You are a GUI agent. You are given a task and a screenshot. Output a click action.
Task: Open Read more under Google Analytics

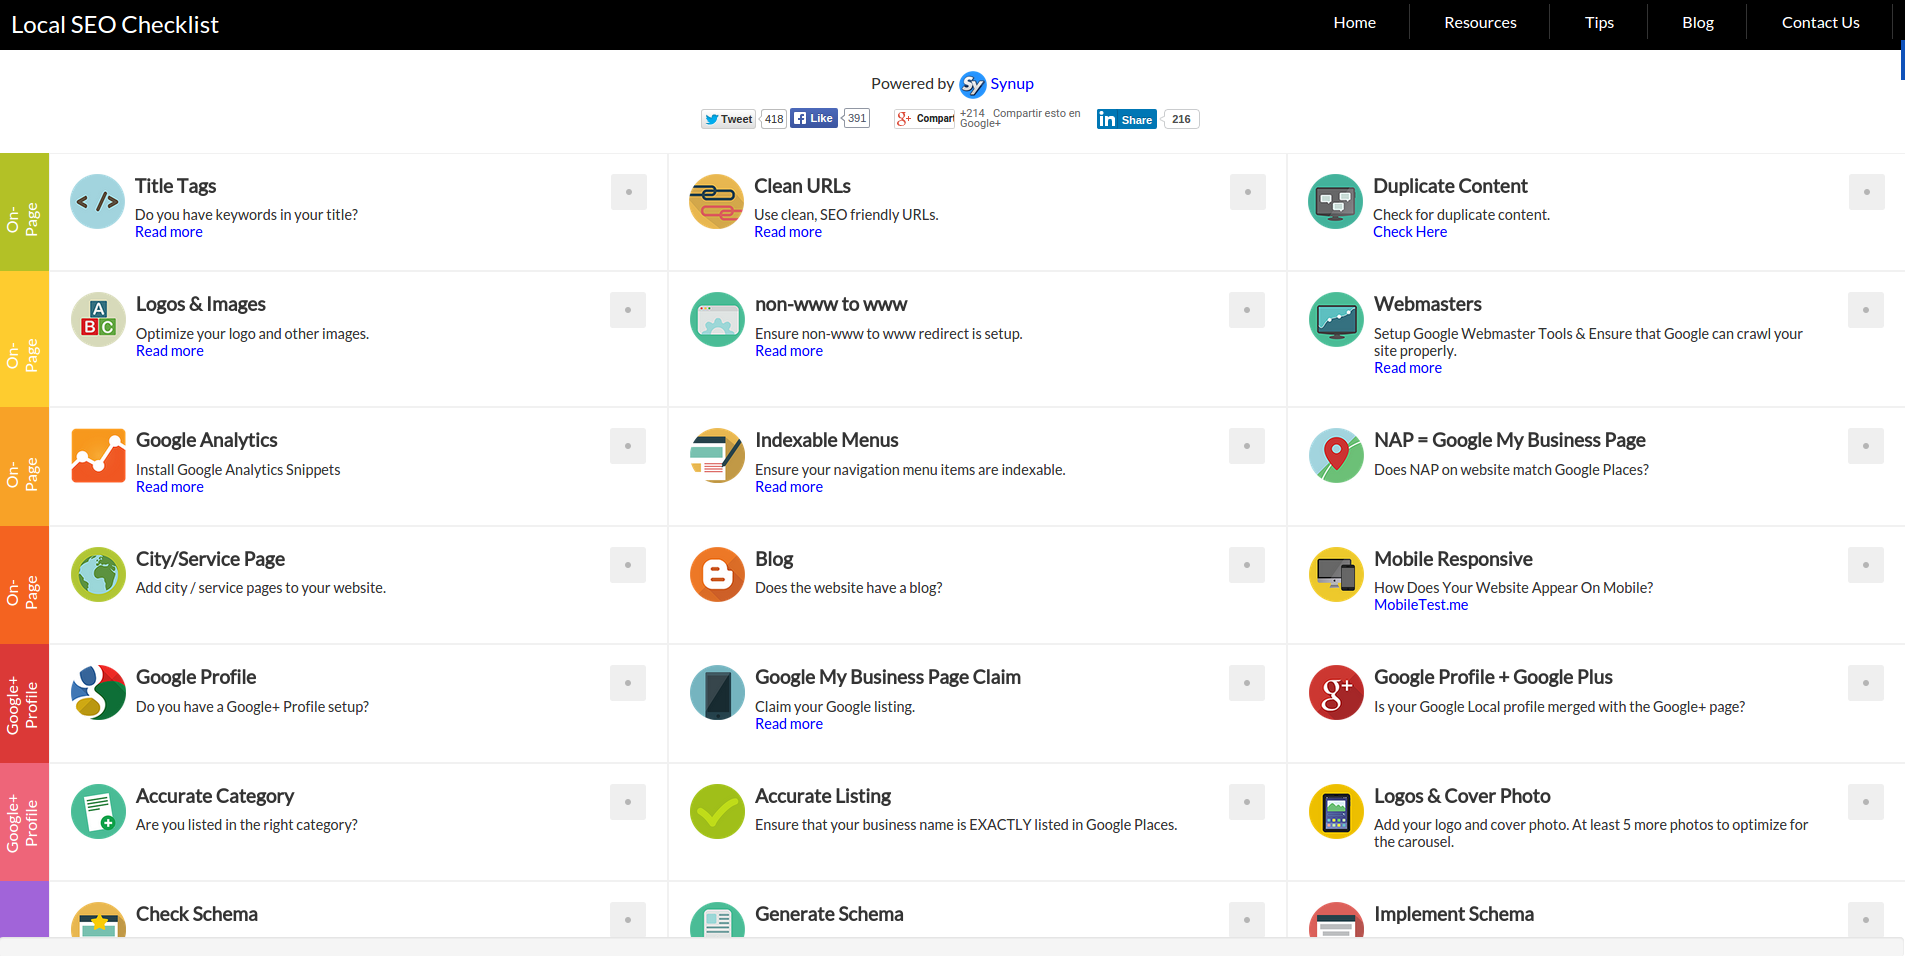point(170,487)
